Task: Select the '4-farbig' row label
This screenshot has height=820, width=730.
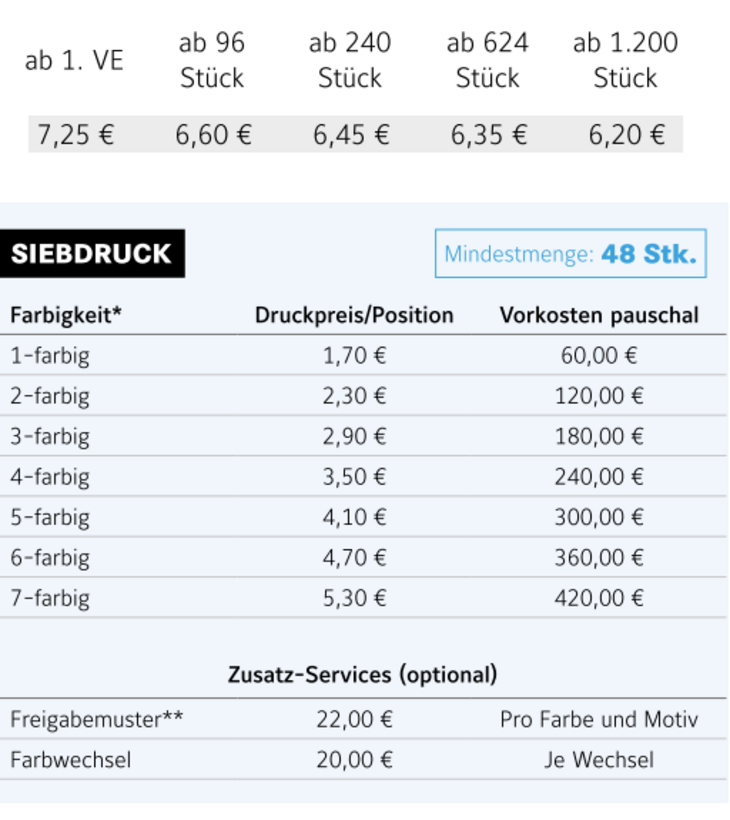Action: coord(50,477)
